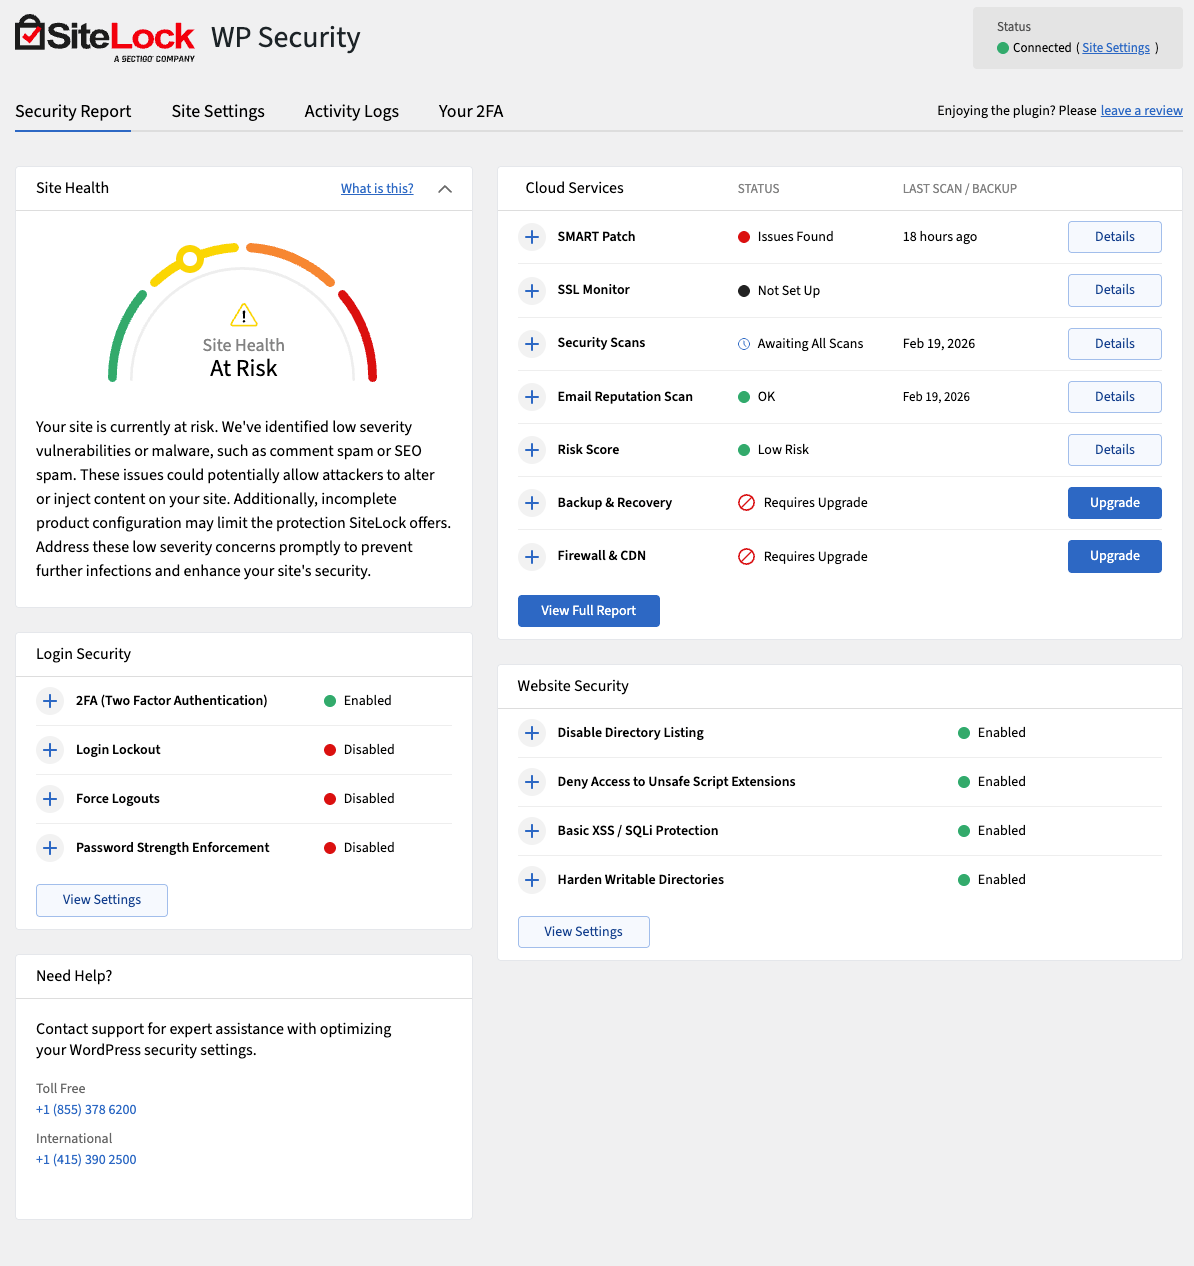Click Backup & Recovery Requires Upgrade prohibited icon
Image resolution: width=1194 pixels, height=1266 pixels.
point(746,503)
